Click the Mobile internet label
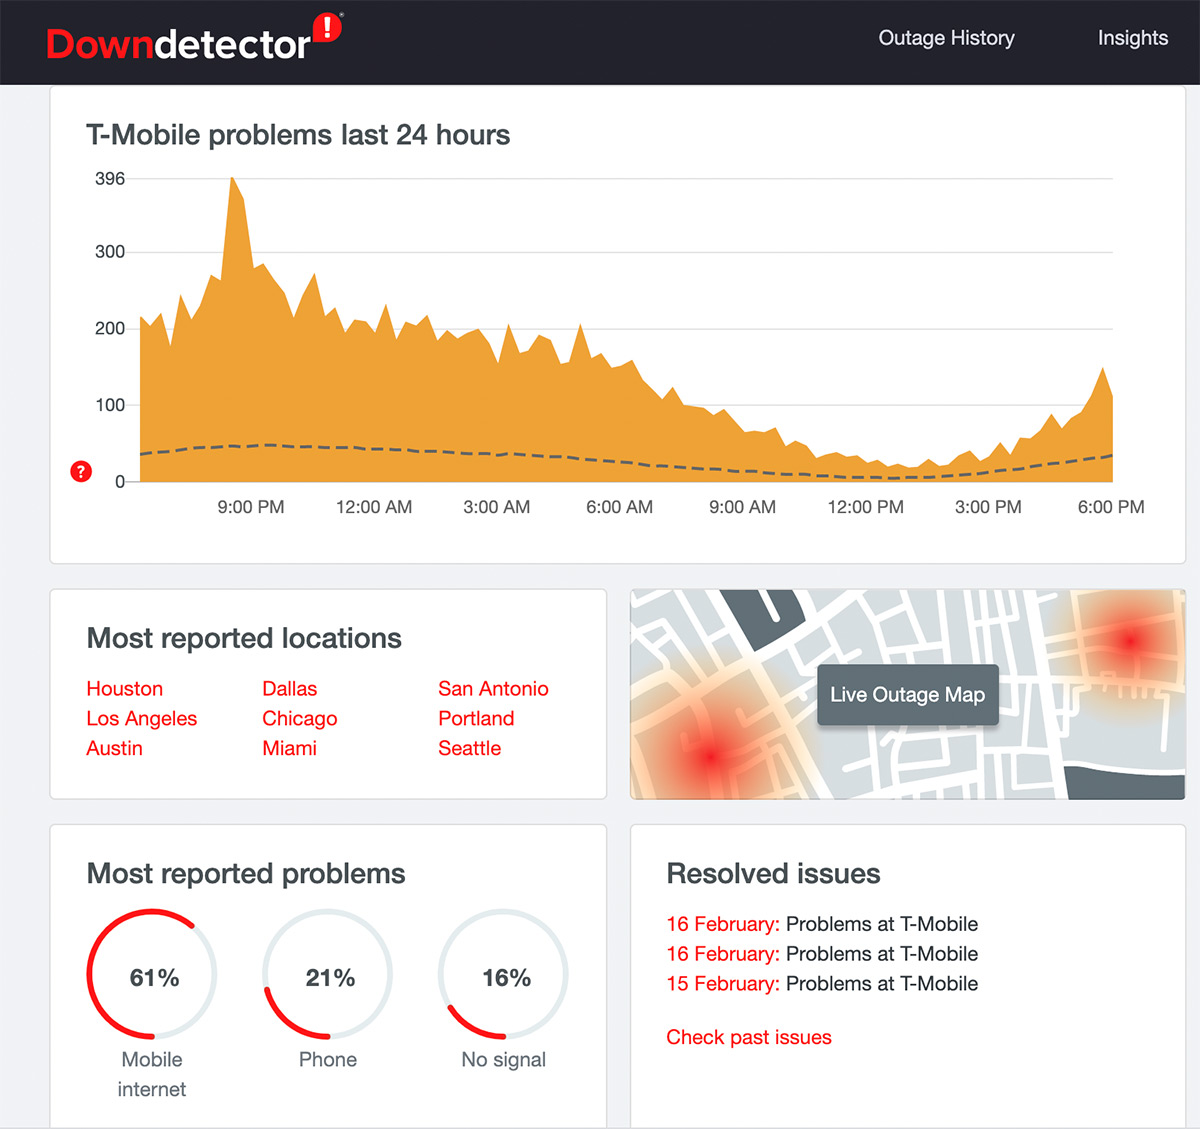This screenshot has height=1129, width=1200. point(152,1074)
